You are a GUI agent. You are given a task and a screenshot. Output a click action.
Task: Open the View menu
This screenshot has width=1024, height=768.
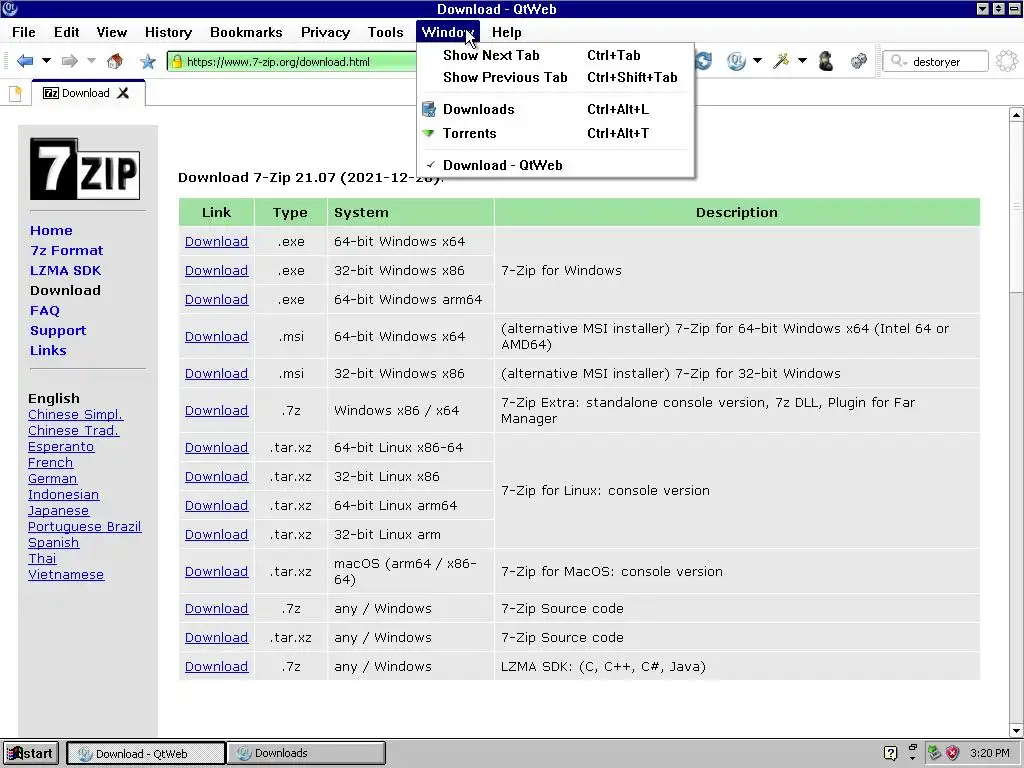(112, 32)
